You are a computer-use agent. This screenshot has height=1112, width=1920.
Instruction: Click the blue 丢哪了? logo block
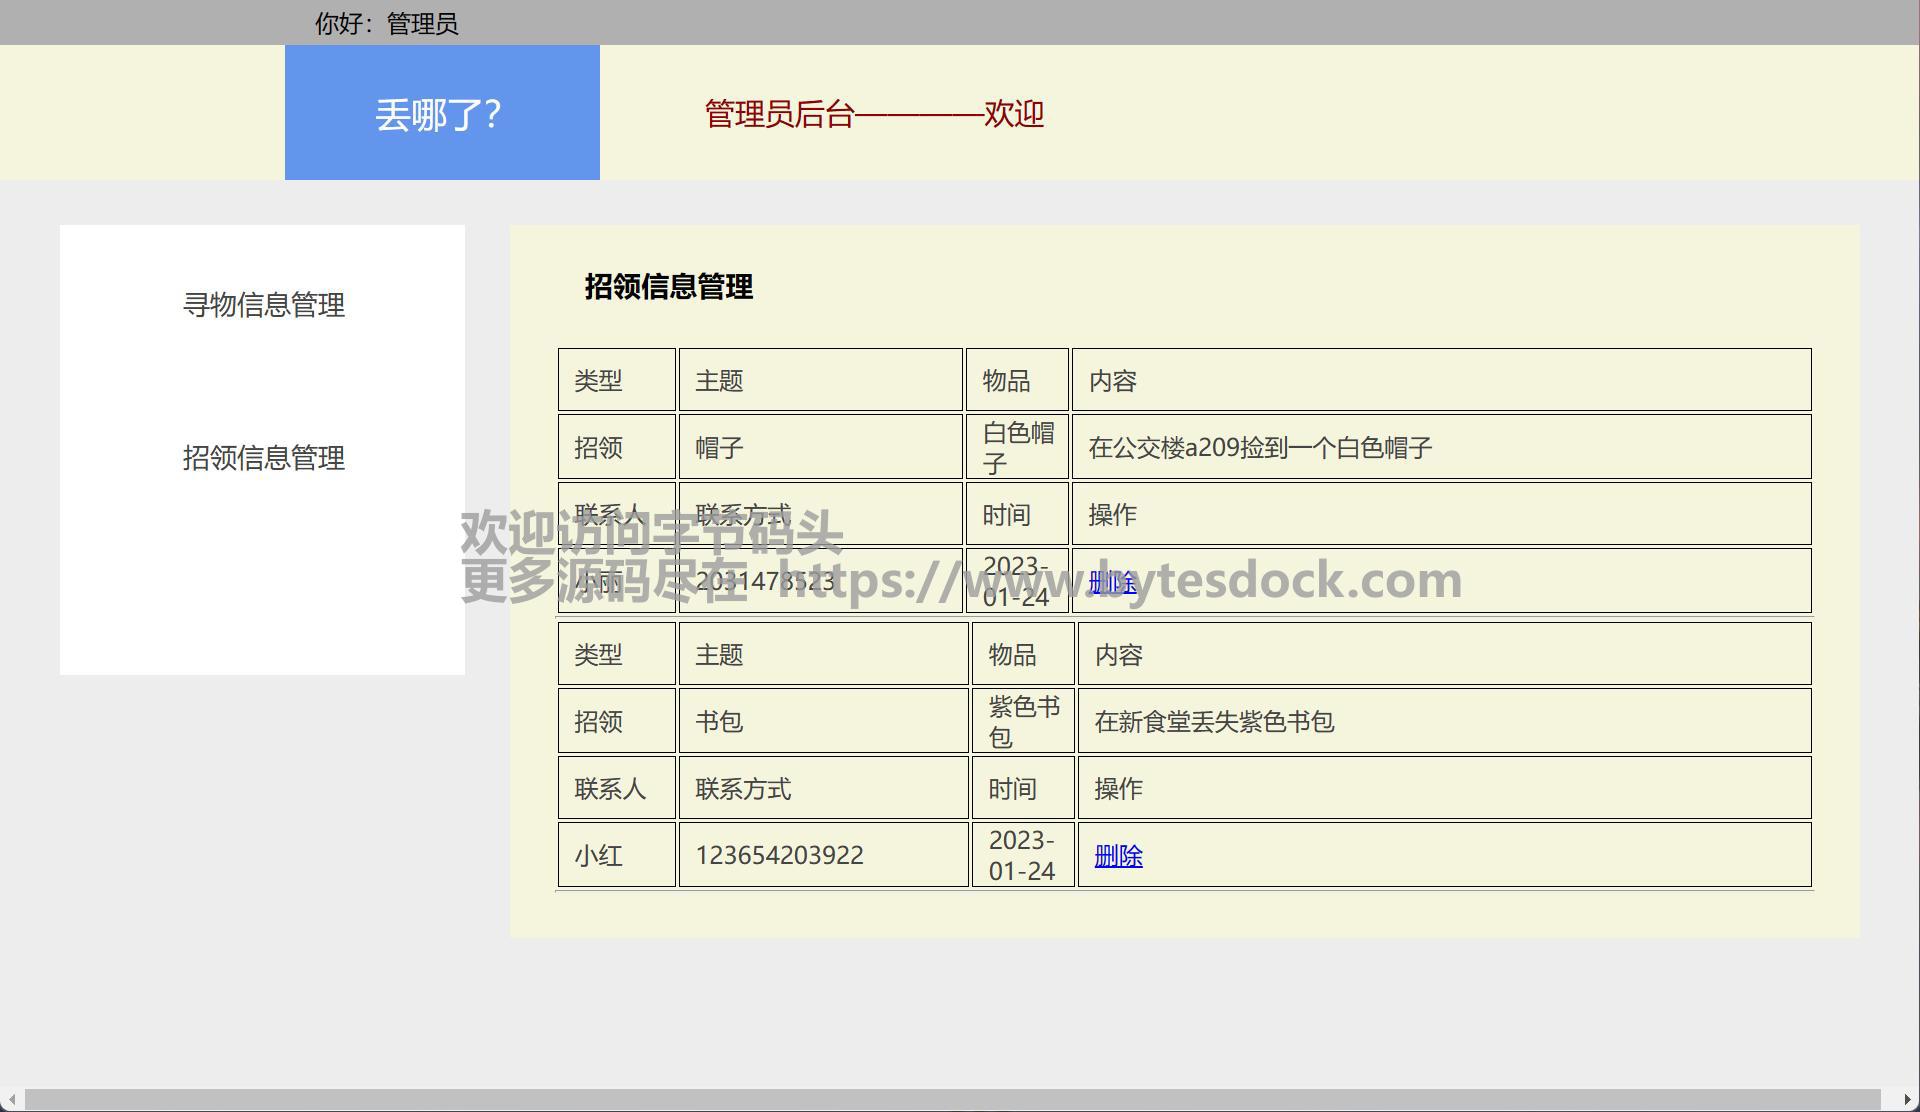[x=442, y=113]
